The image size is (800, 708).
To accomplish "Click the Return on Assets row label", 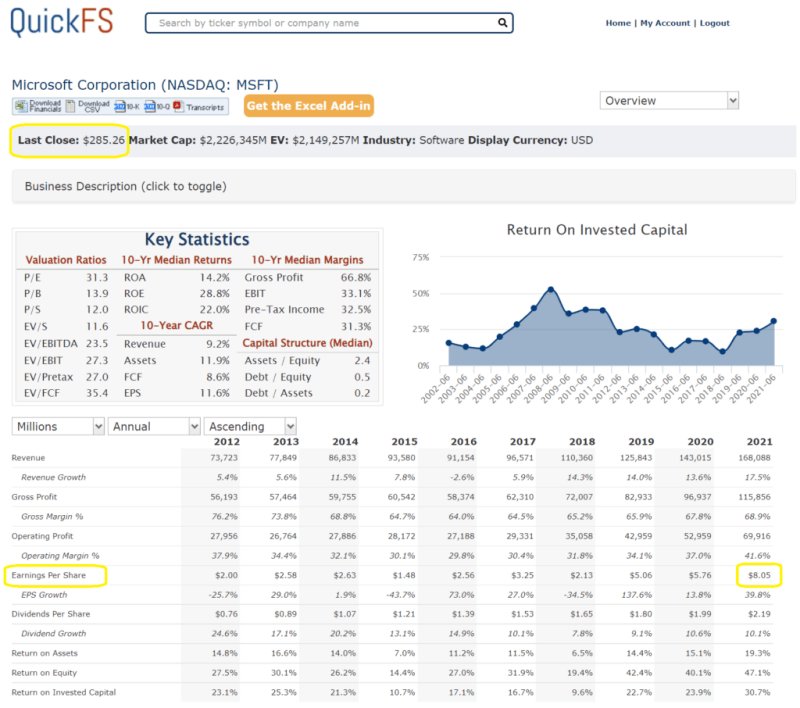I will pyautogui.click(x=45, y=653).
